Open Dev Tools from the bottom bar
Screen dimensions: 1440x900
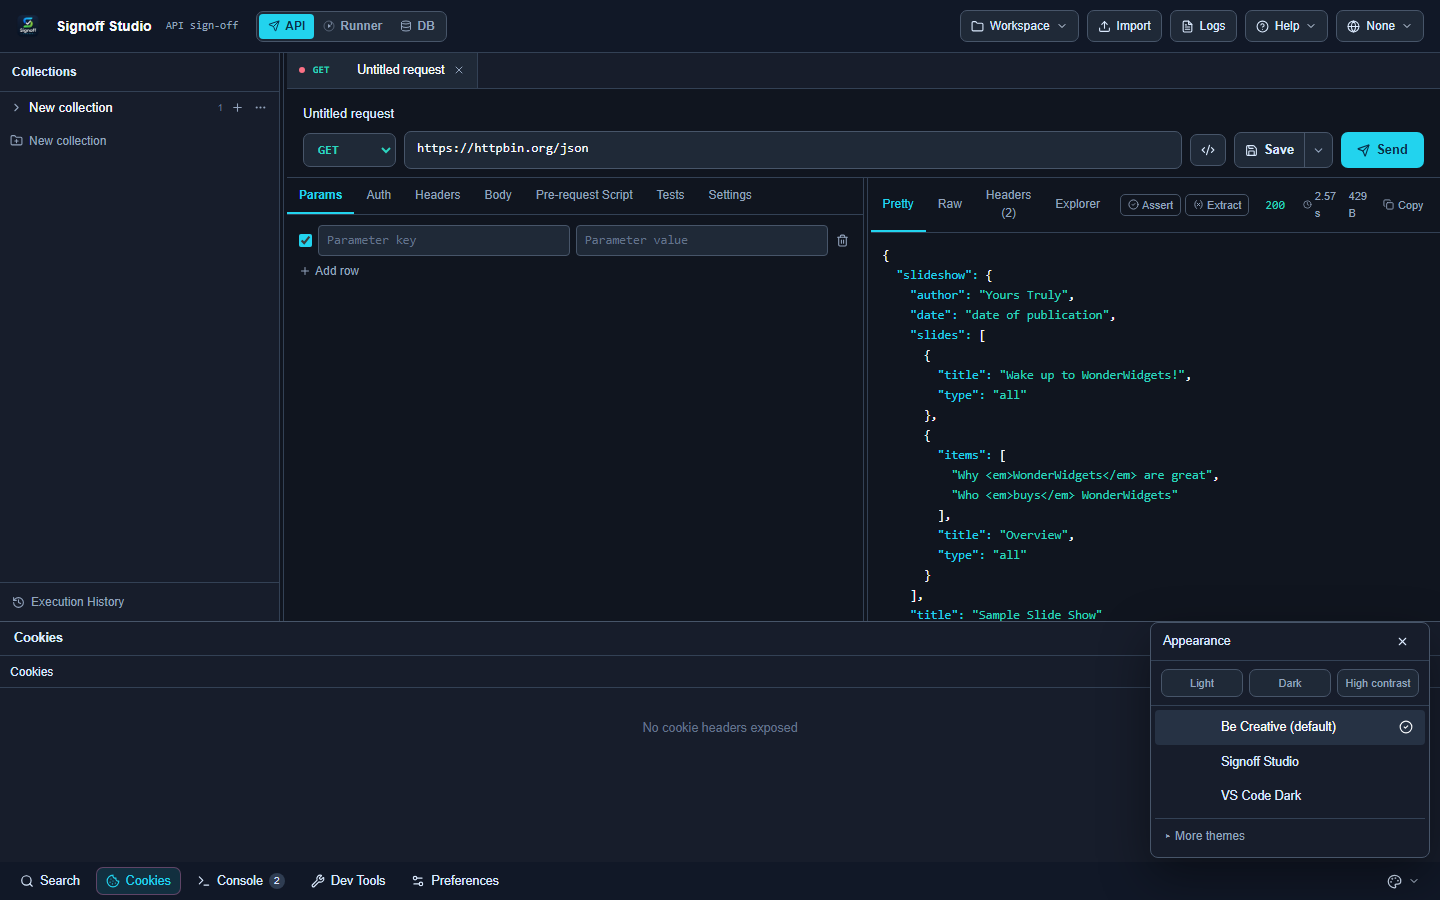348,881
